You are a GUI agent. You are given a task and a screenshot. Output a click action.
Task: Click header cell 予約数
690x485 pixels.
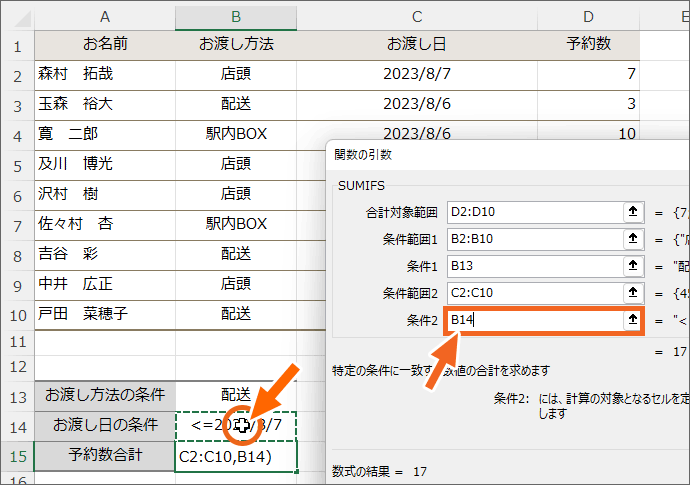click(x=588, y=45)
